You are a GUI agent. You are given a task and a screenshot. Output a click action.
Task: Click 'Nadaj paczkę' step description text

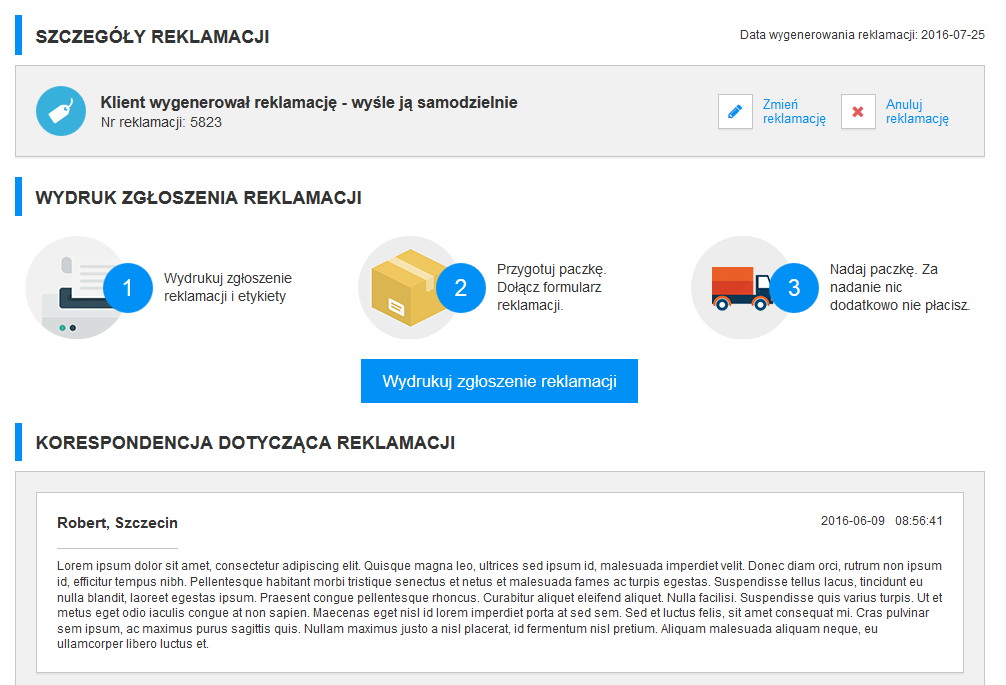[x=899, y=287]
